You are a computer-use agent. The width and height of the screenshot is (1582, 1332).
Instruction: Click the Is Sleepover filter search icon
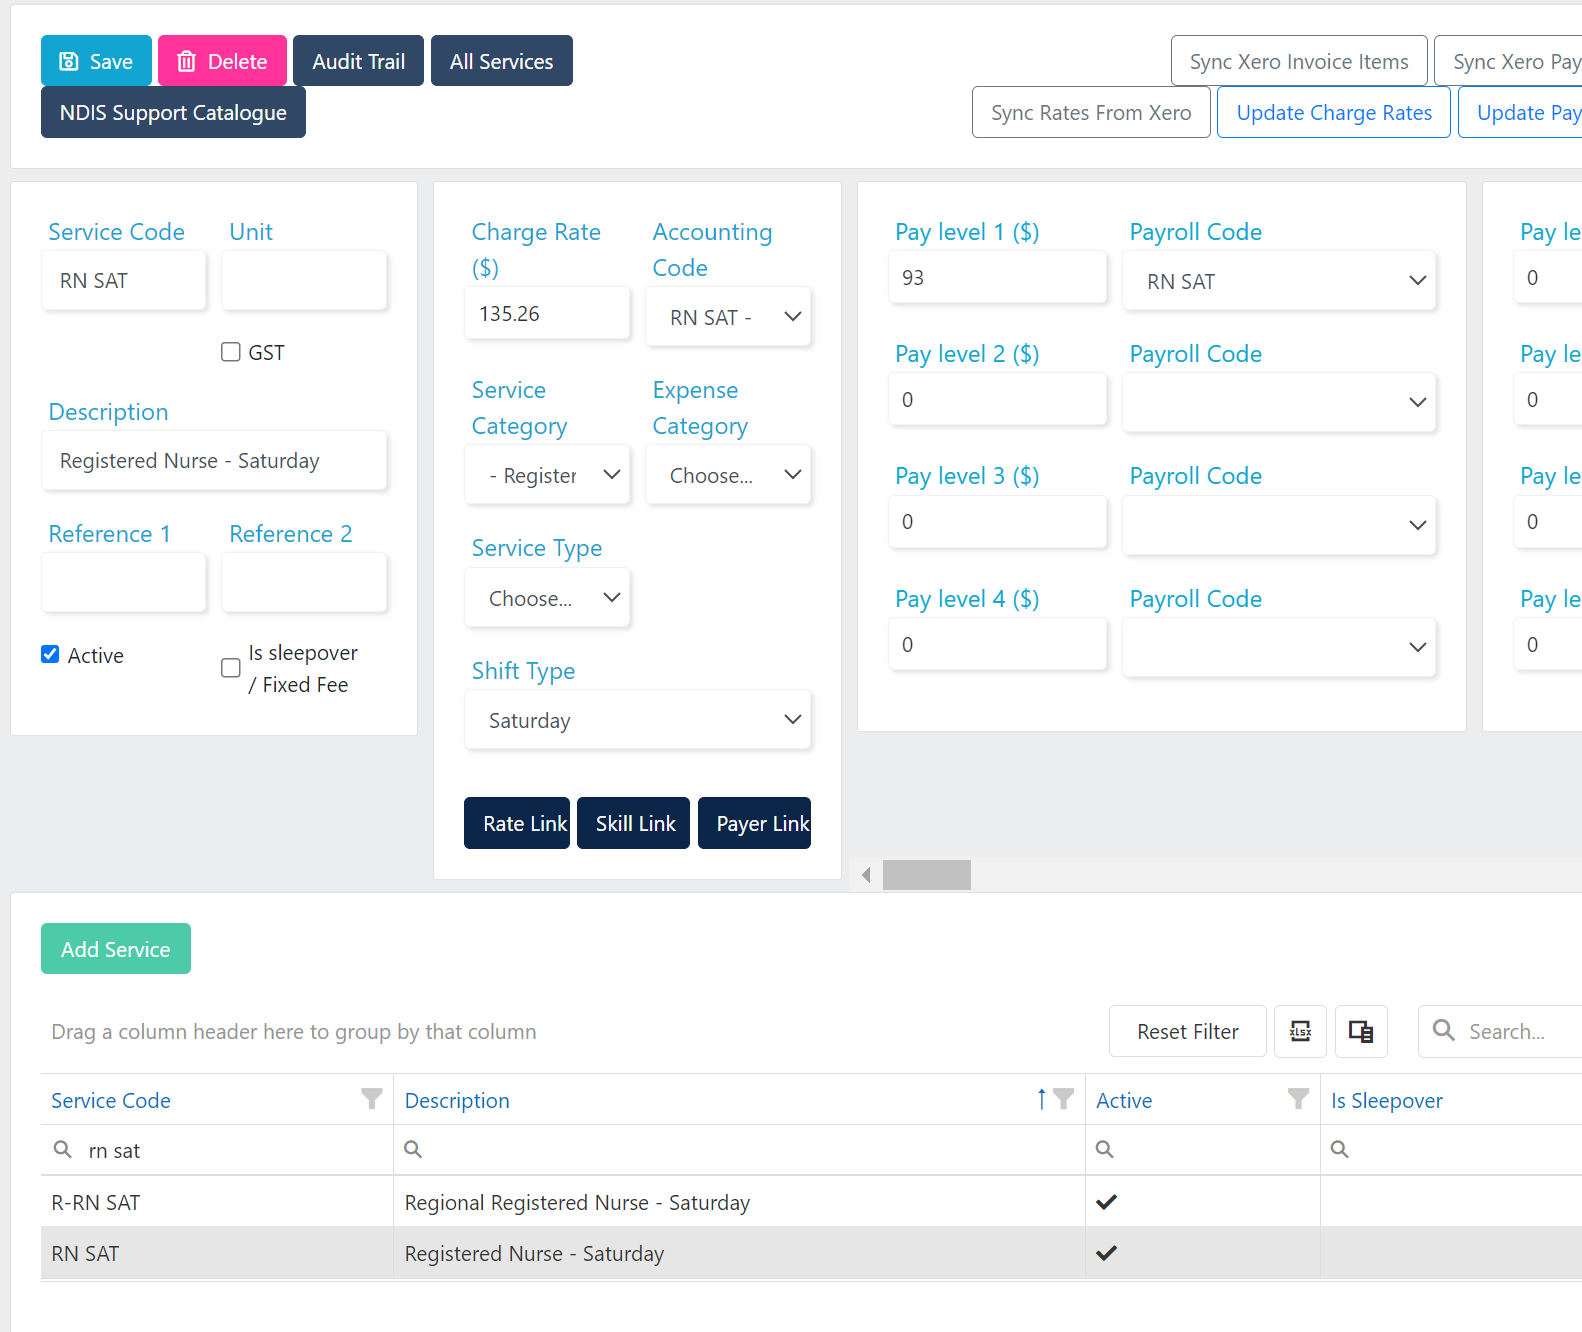pos(1340,1149)
